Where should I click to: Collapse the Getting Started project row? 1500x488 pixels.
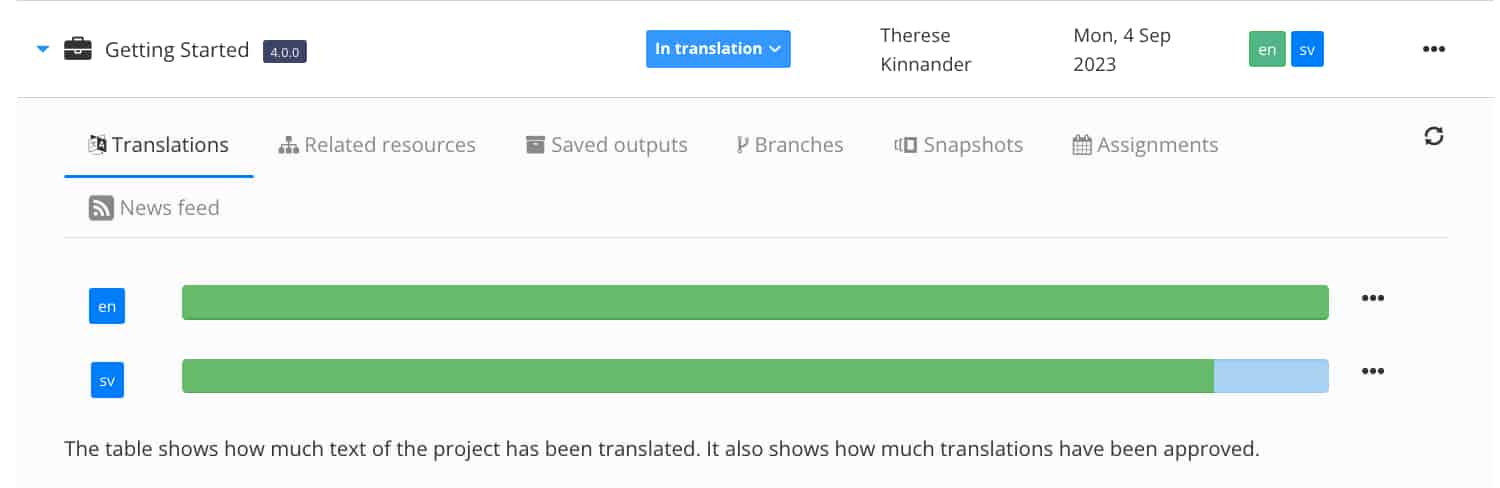click(42, 49)
